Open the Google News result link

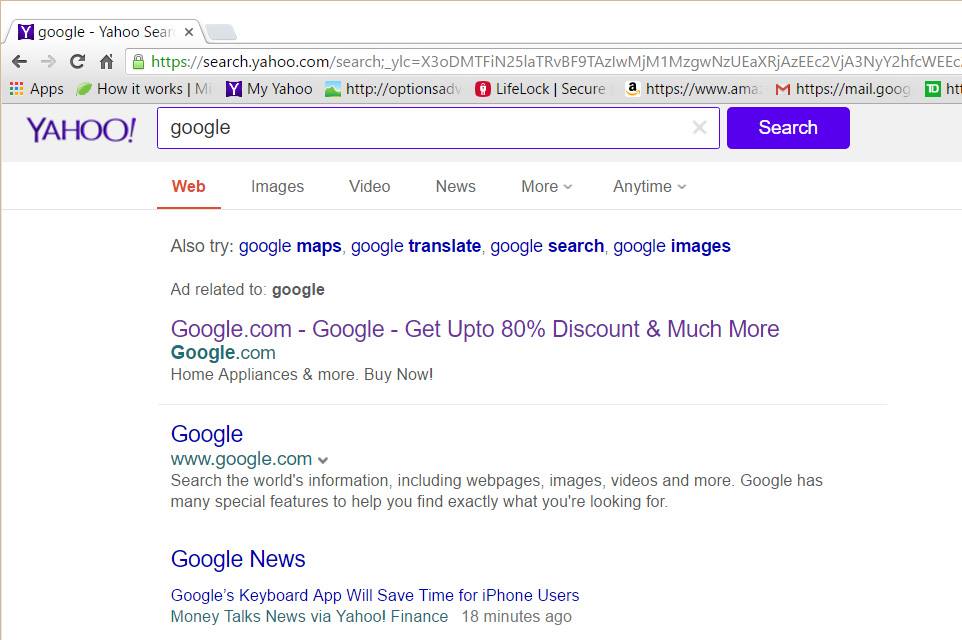238,559
